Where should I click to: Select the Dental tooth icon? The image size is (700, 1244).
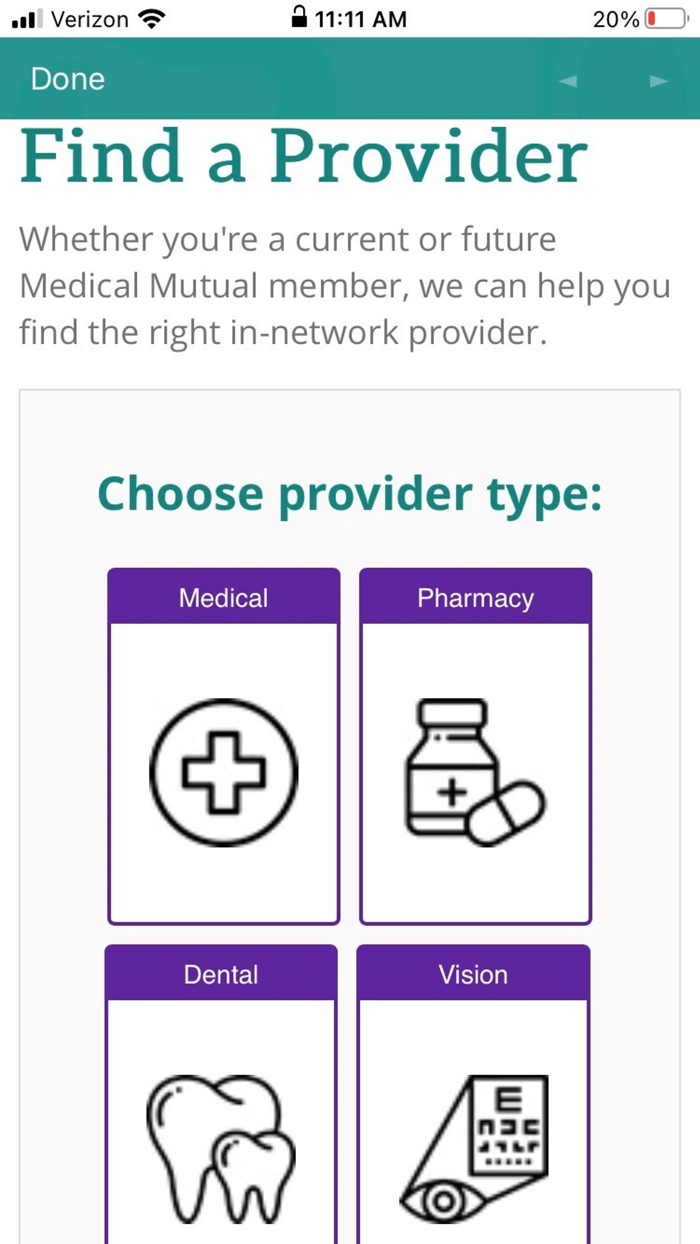[x=220, y=1140]
